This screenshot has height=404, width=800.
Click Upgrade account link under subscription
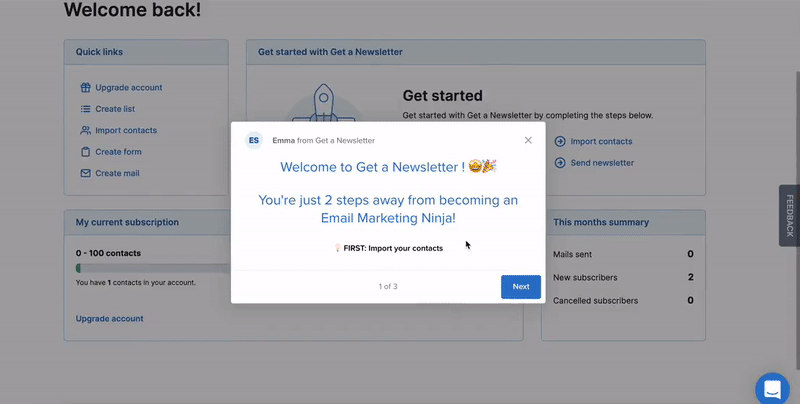pos(109,319)
